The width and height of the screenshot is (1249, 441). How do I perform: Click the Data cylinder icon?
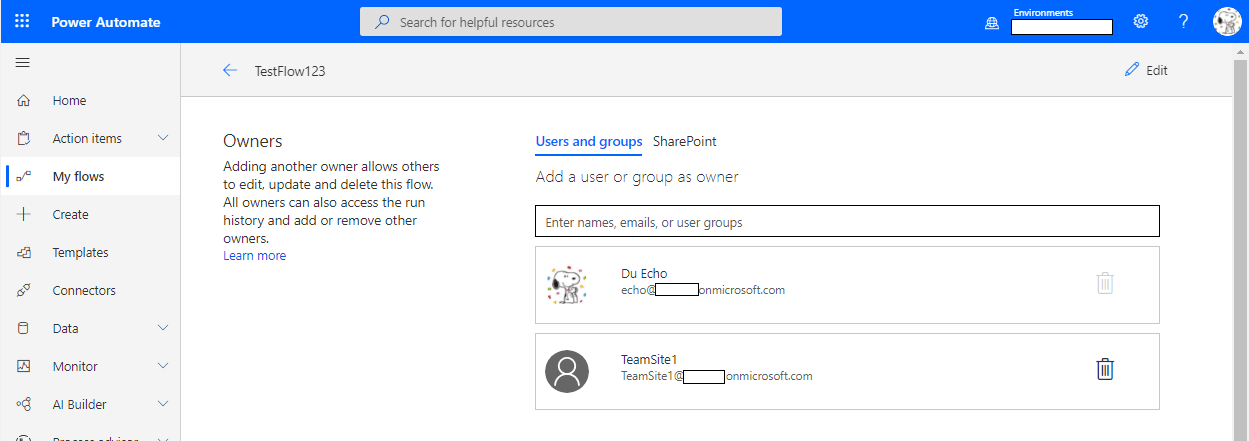coord(24,329)
